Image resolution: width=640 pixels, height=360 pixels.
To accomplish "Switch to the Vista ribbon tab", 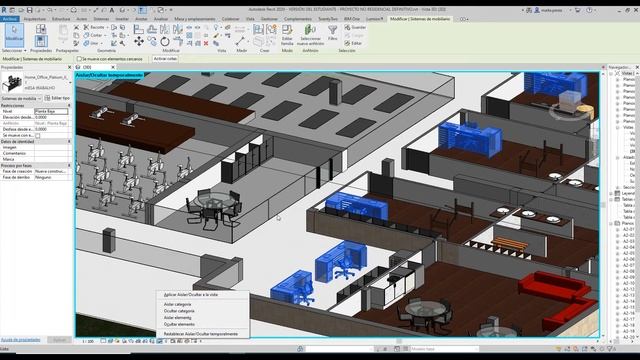I will pyautogui.click(x=250, y=19).
